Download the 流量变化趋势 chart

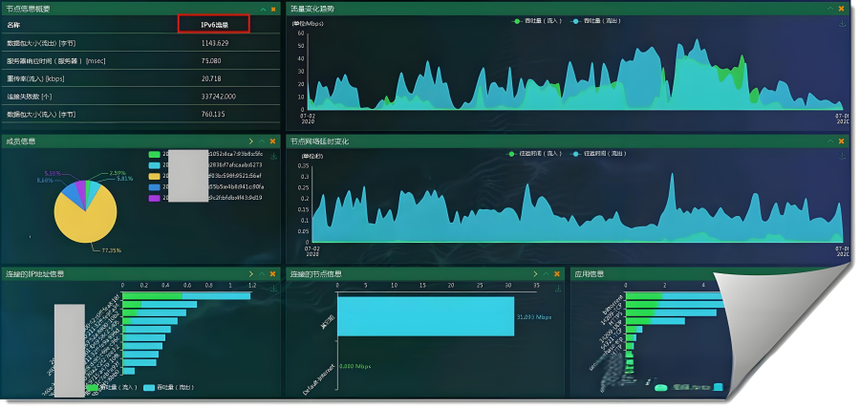(x=842, y=23)
